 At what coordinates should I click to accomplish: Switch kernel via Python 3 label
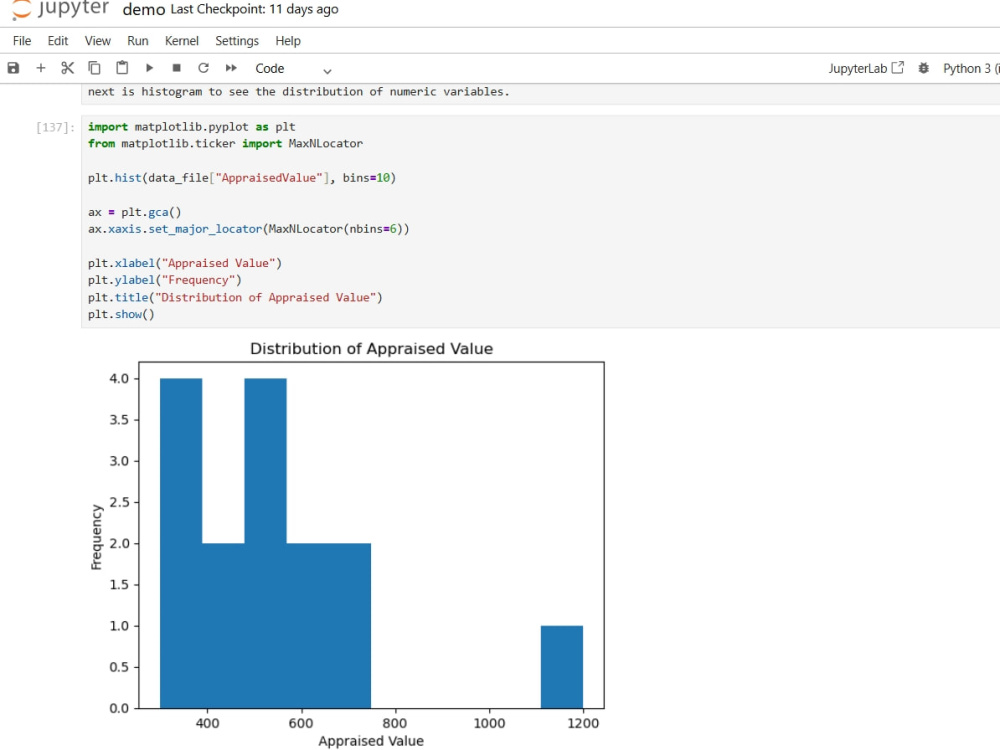pyautogui.click(x=970, y=68)
